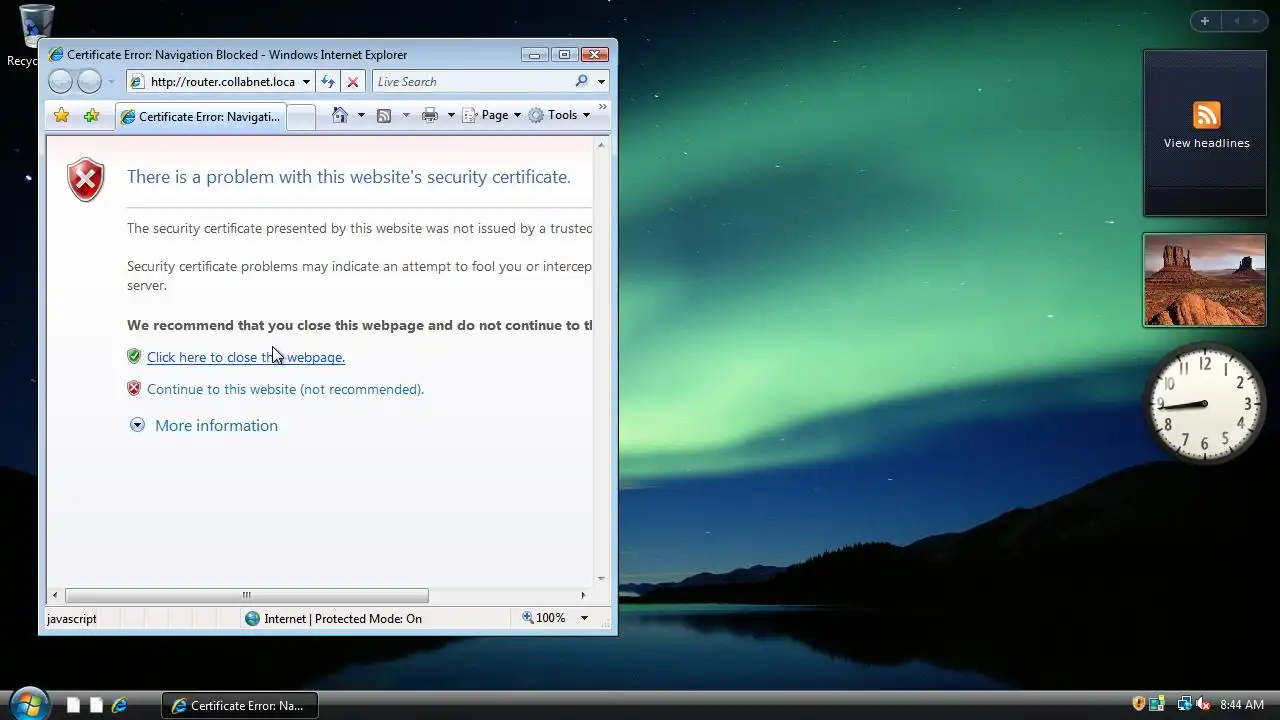Select Certificate Error: Na... taskbar button
Image resolution: width=1280 pixels, height=720 pixels.
[239, 705]
